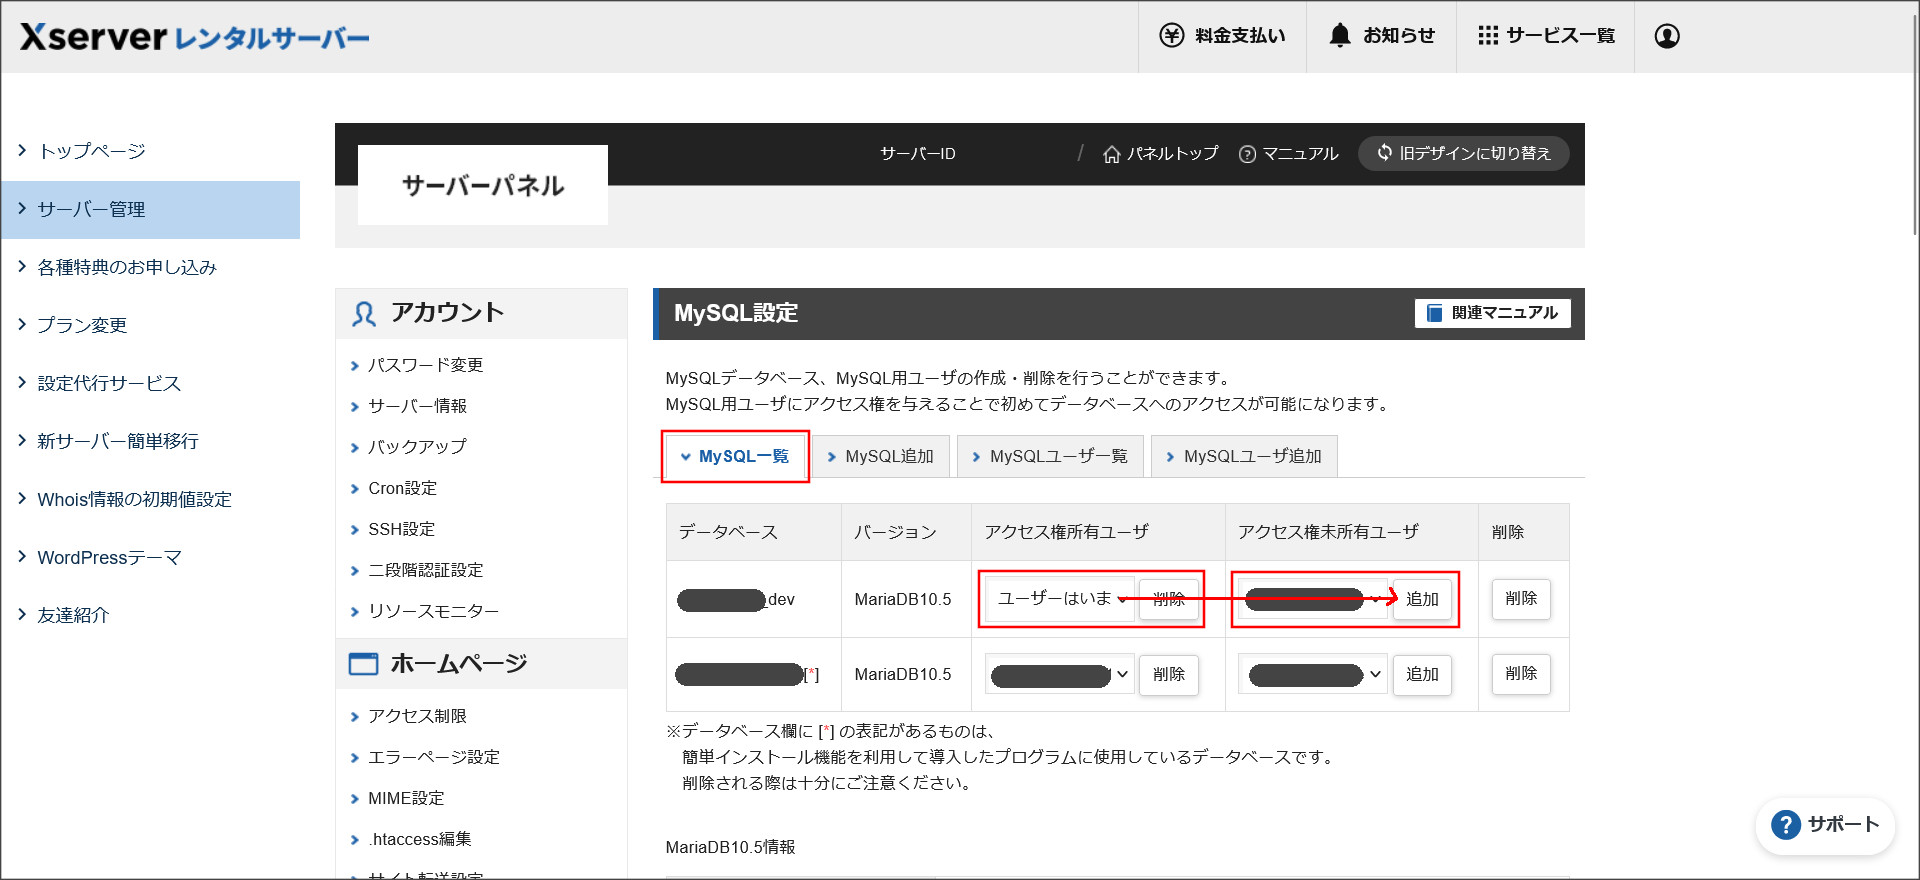Click the Xserver logo
Screen dimensions: 1920x880
[x=195, y=37]
